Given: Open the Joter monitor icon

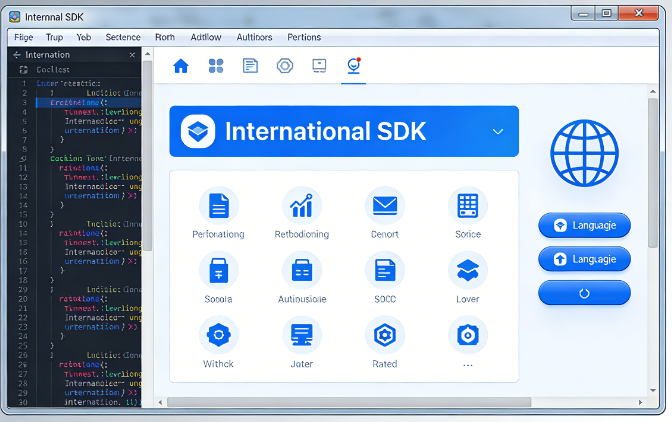Looking at the screenshot, I should click(301, 335).
